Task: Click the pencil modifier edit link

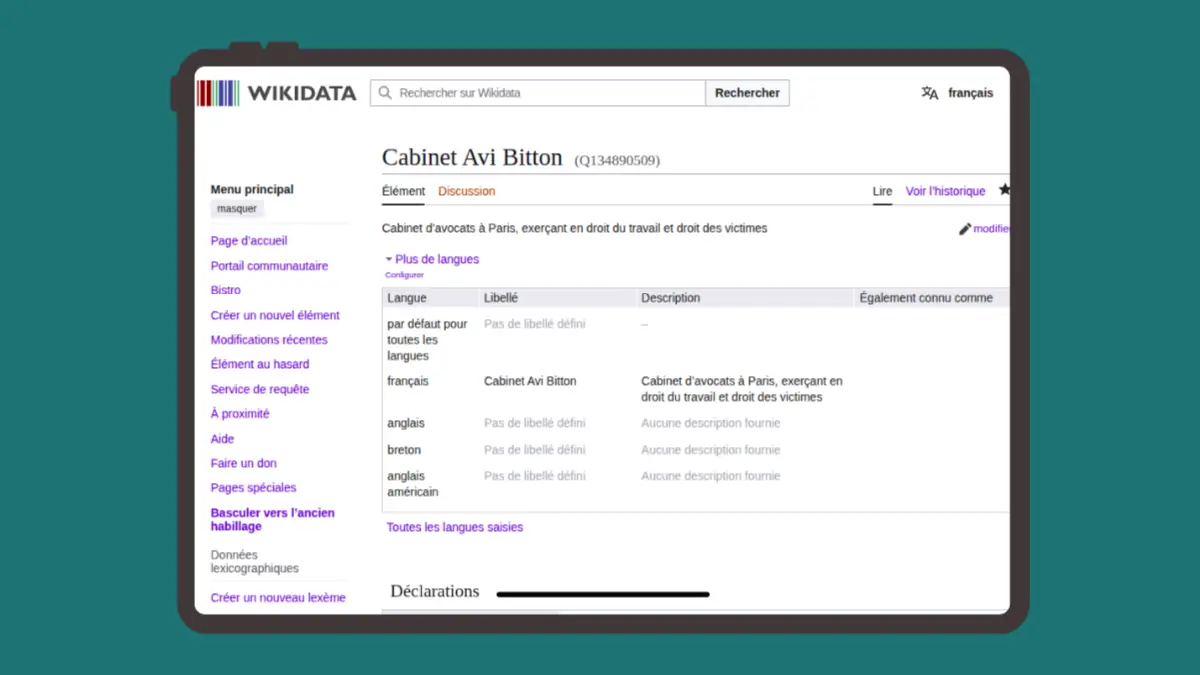Action: tap(984, 229)
